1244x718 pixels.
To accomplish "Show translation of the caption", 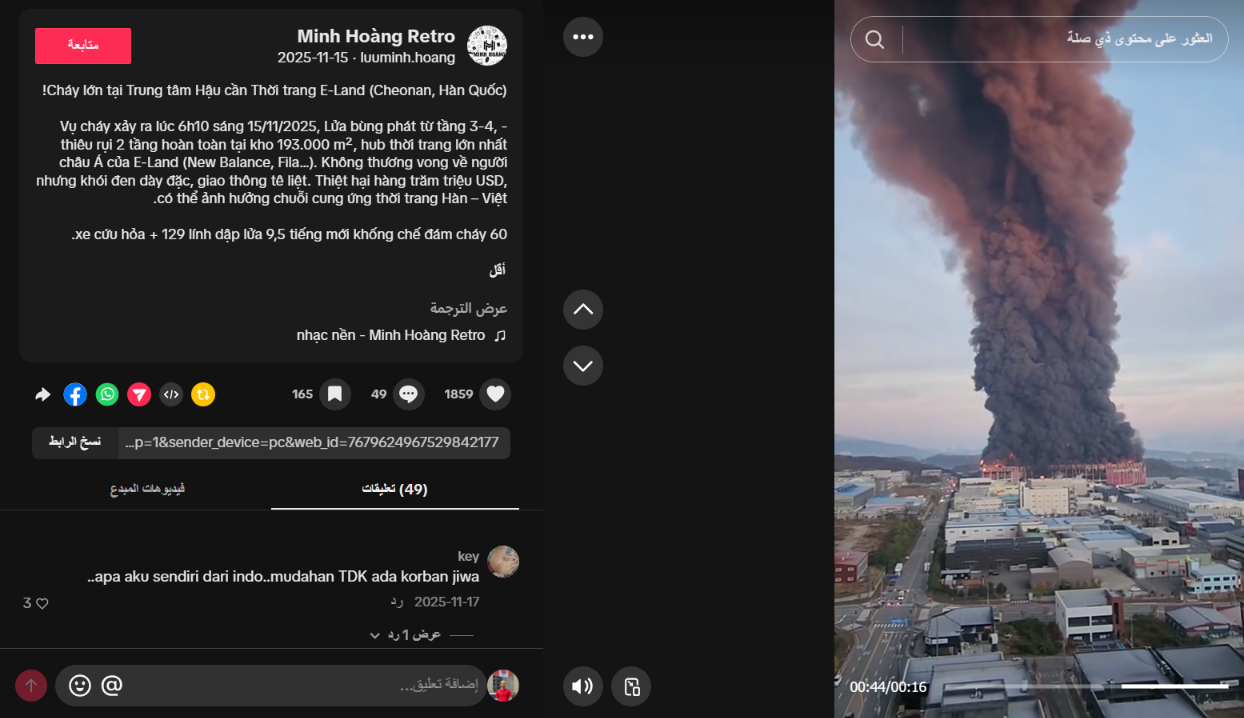I will 468,308.
